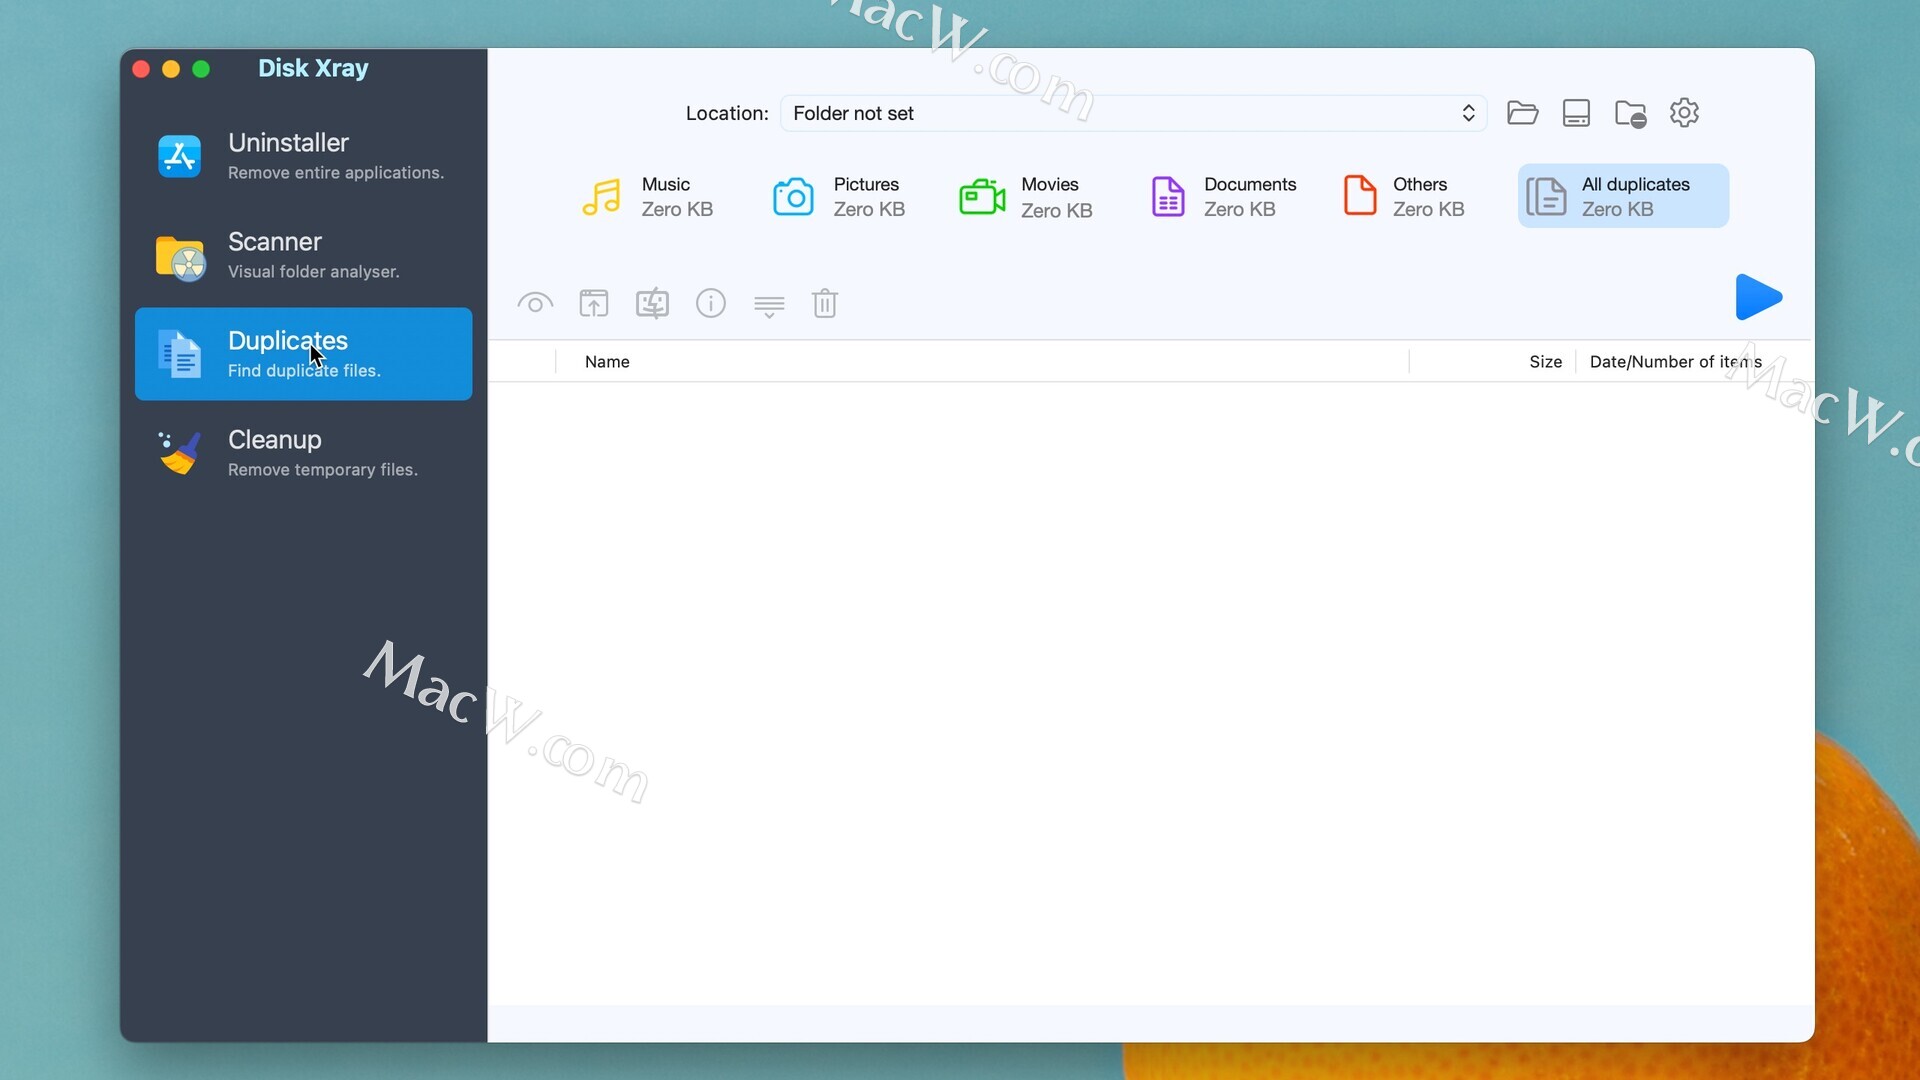Close the Disk Xray window
The width and height of the screenshot is (1920, 1080).
click(x=141, y=69)
